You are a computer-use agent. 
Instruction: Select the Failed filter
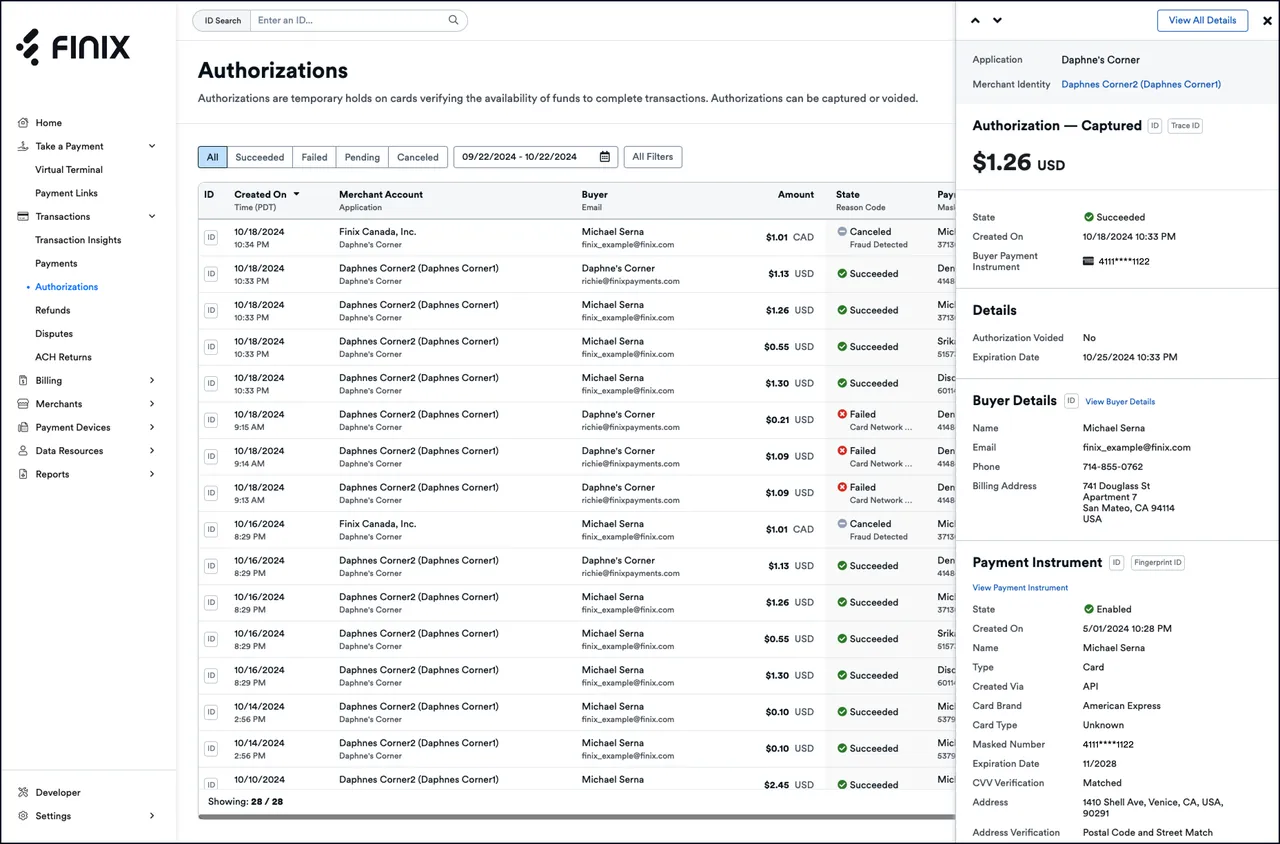(314, 157)
